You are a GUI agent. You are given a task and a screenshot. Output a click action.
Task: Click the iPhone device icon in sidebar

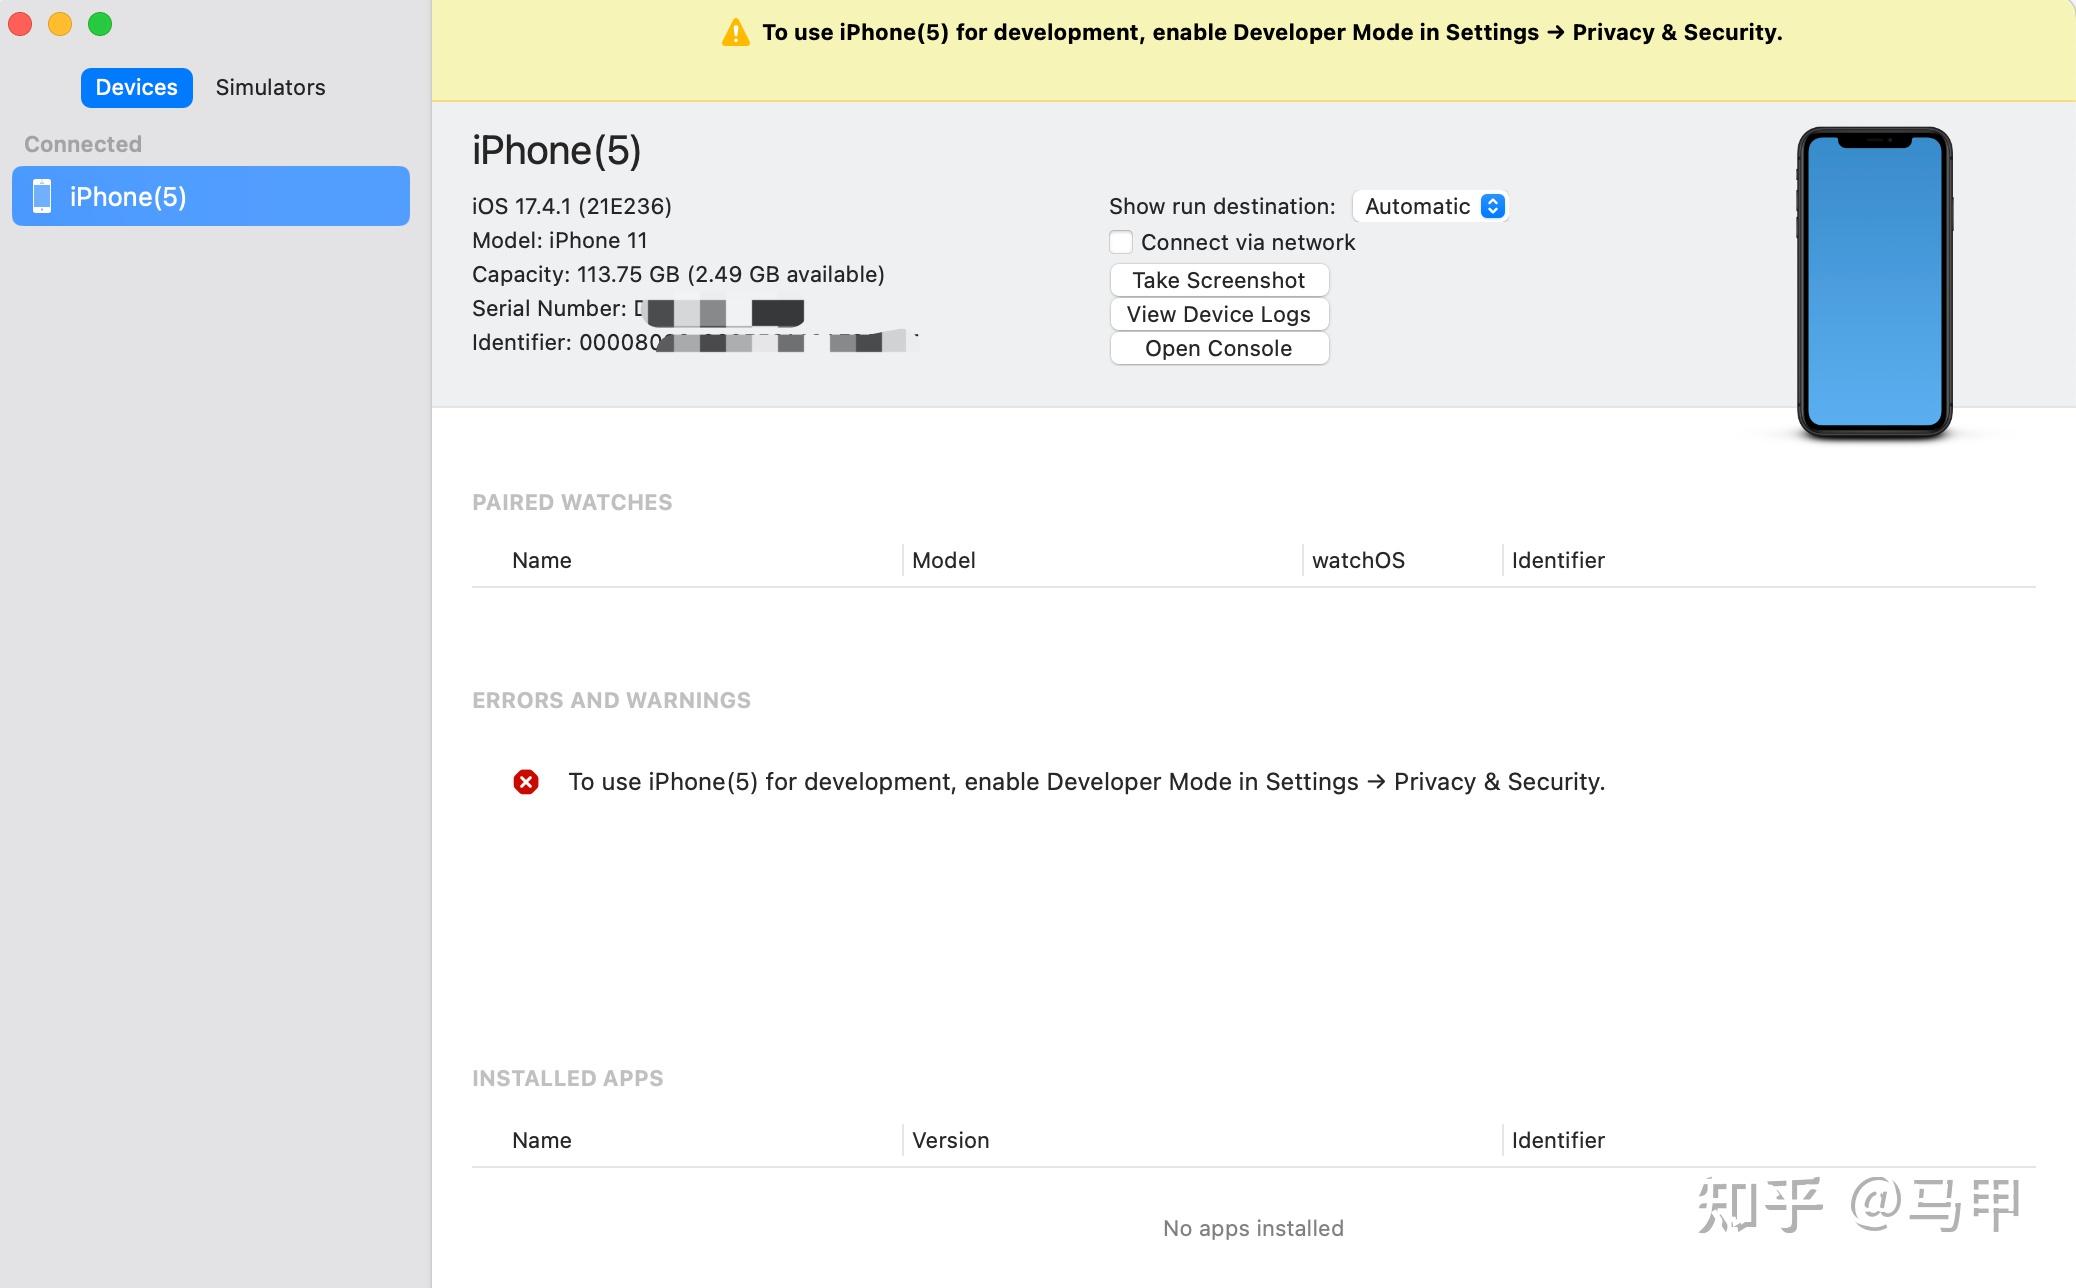click(x=42, y=196)
